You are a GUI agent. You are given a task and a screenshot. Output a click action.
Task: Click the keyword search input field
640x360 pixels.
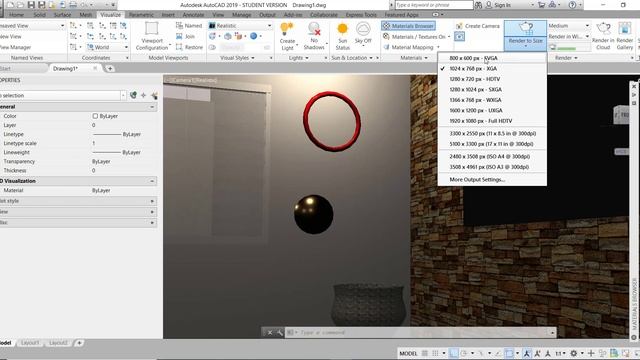pos(434,5)
